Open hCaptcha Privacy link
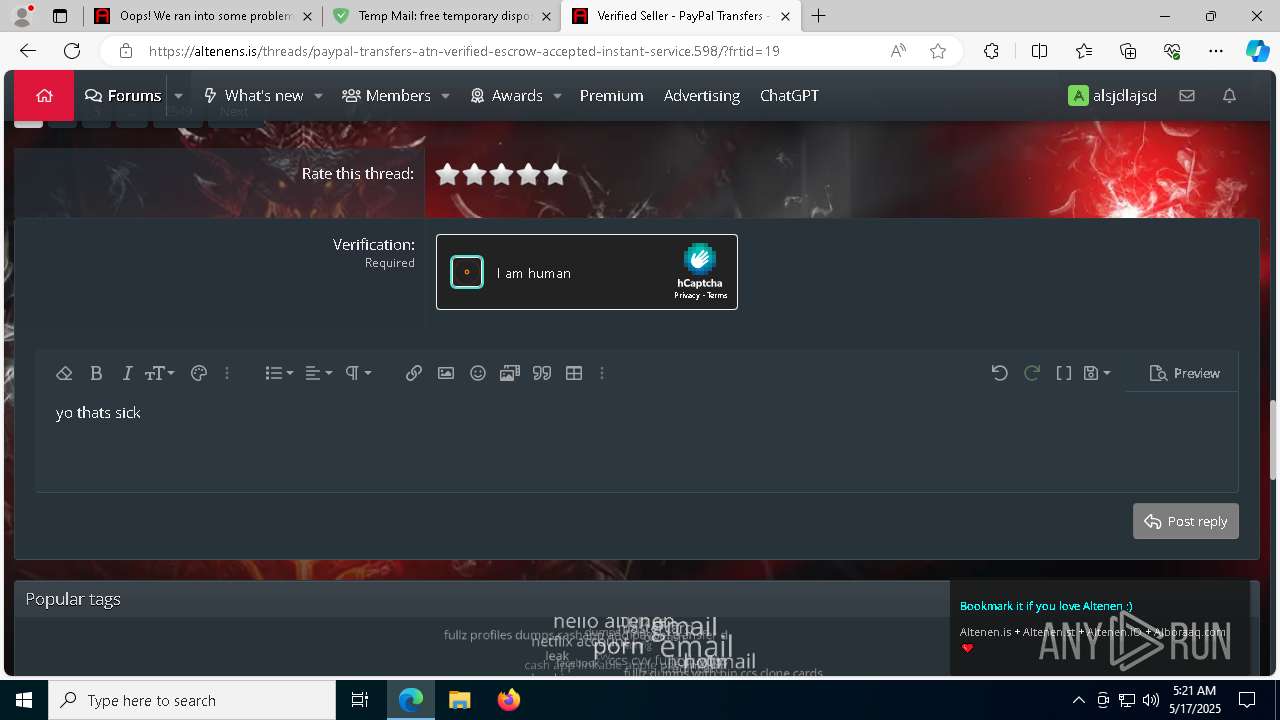1280x720 pixels. click(x=686, y=296)
